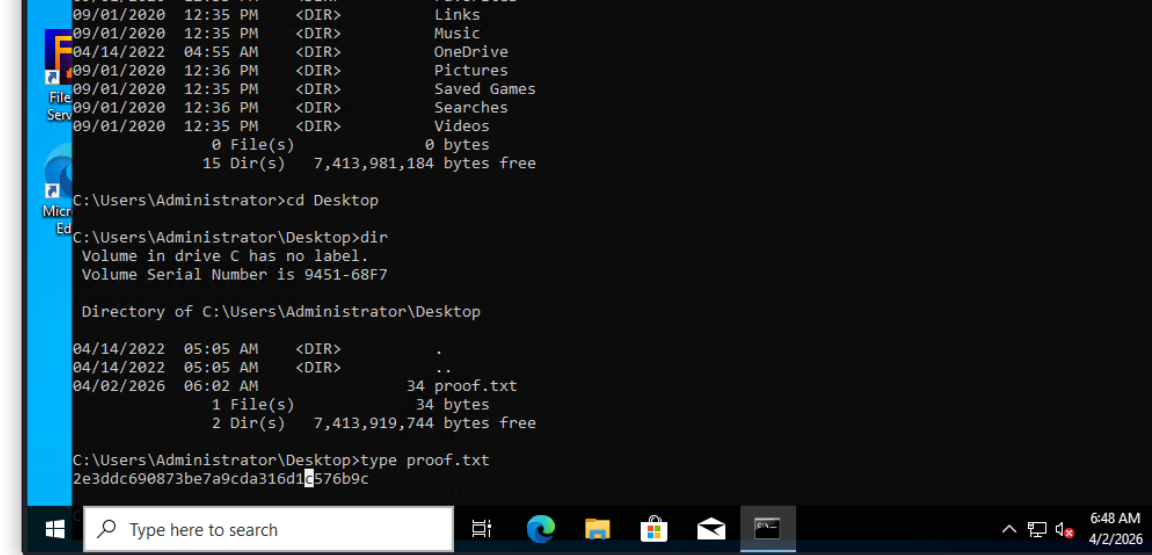Open the Windows Start menu

pos(54,529)
